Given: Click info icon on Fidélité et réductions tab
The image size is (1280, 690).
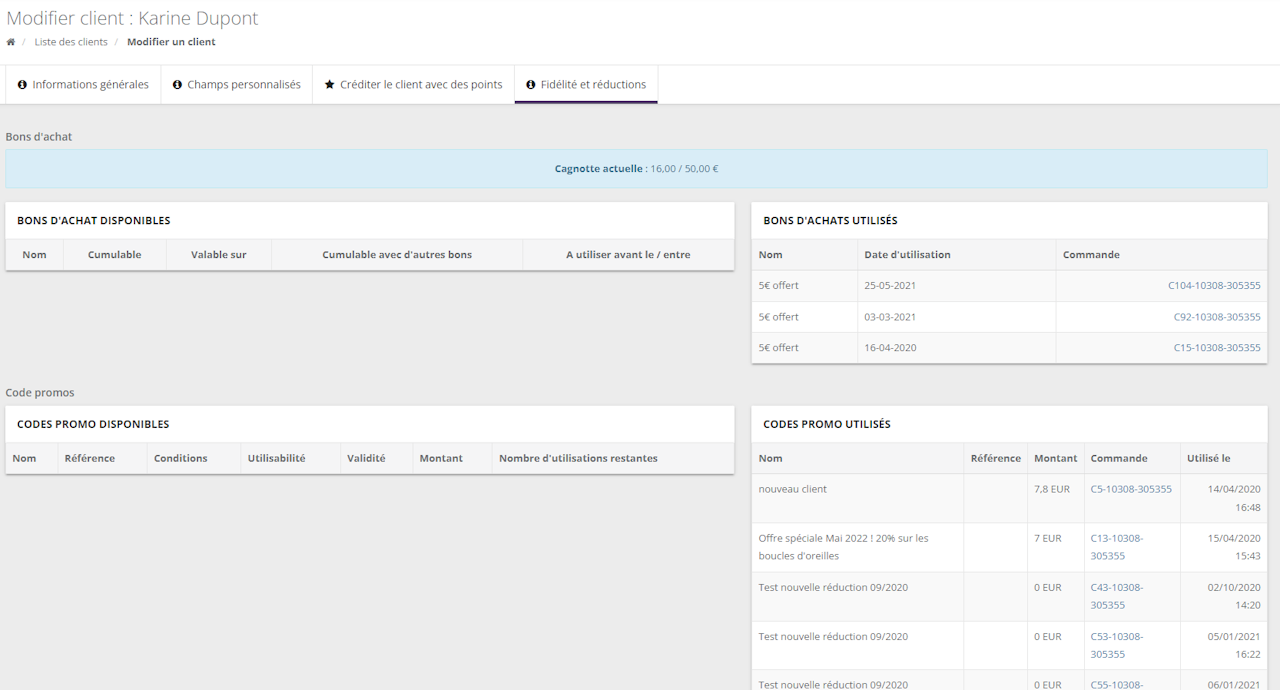Looking at the screenshot, I should pyautogui.click(x=531, y=85).
